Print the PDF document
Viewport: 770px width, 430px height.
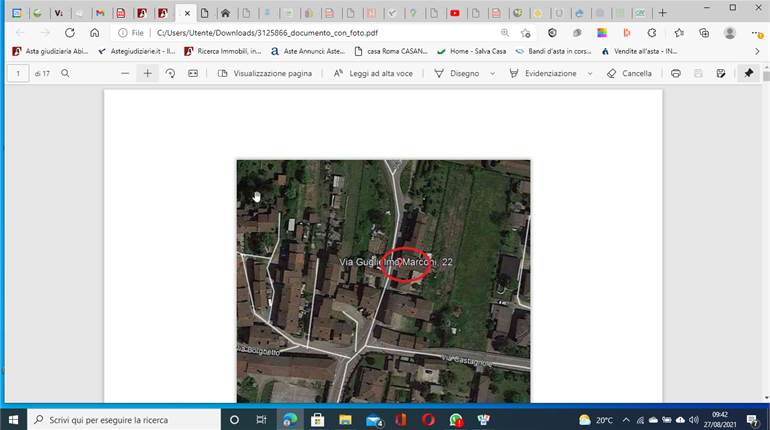(x=676, y=73)
